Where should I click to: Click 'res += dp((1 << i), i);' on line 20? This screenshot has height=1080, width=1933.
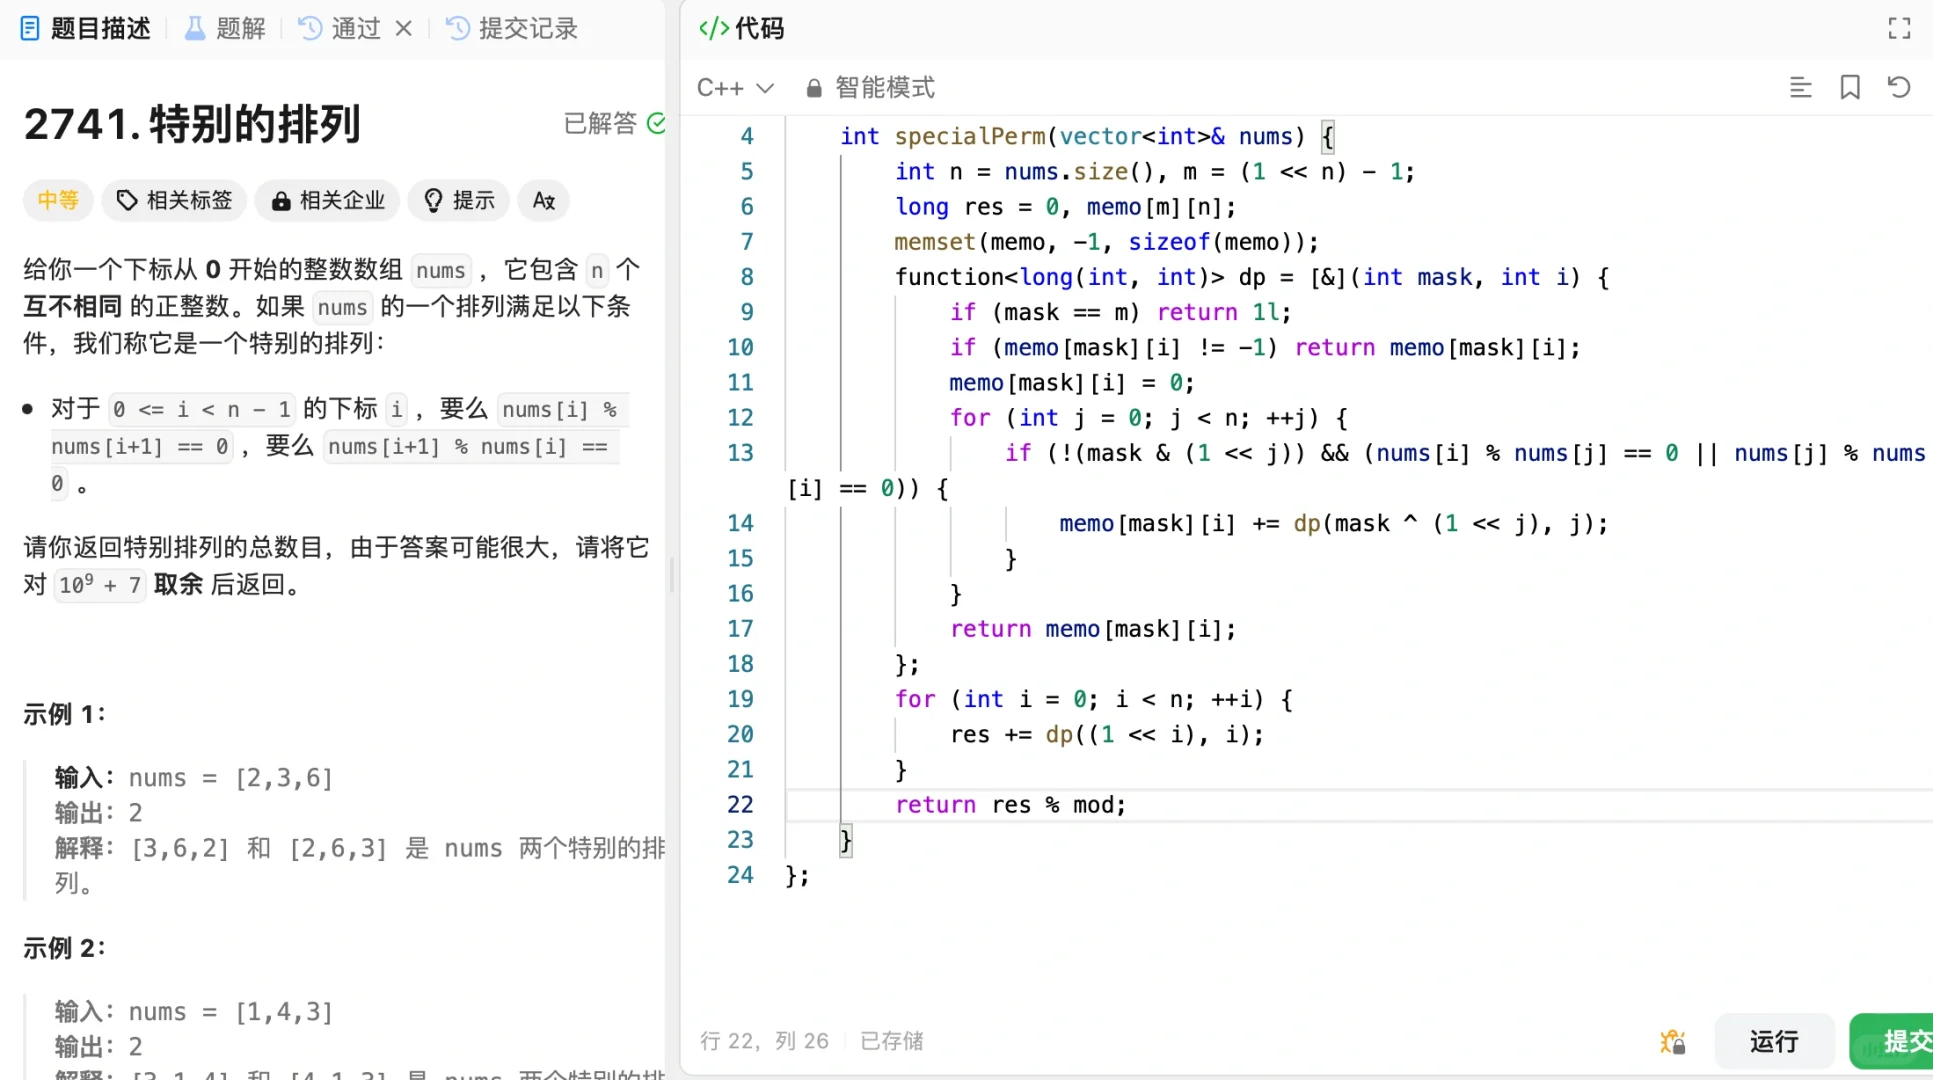pyautogui.click(x=1106, y=735)
